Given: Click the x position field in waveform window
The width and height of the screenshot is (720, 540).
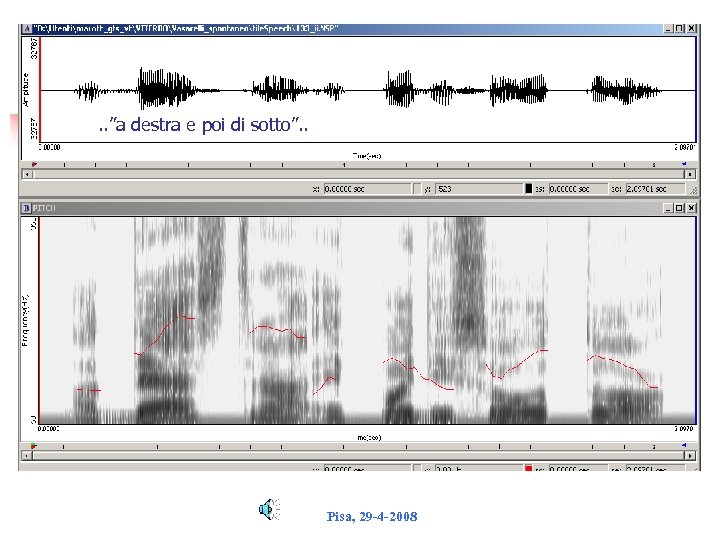Looking at the screenshot, I should [x=367, y=189].
